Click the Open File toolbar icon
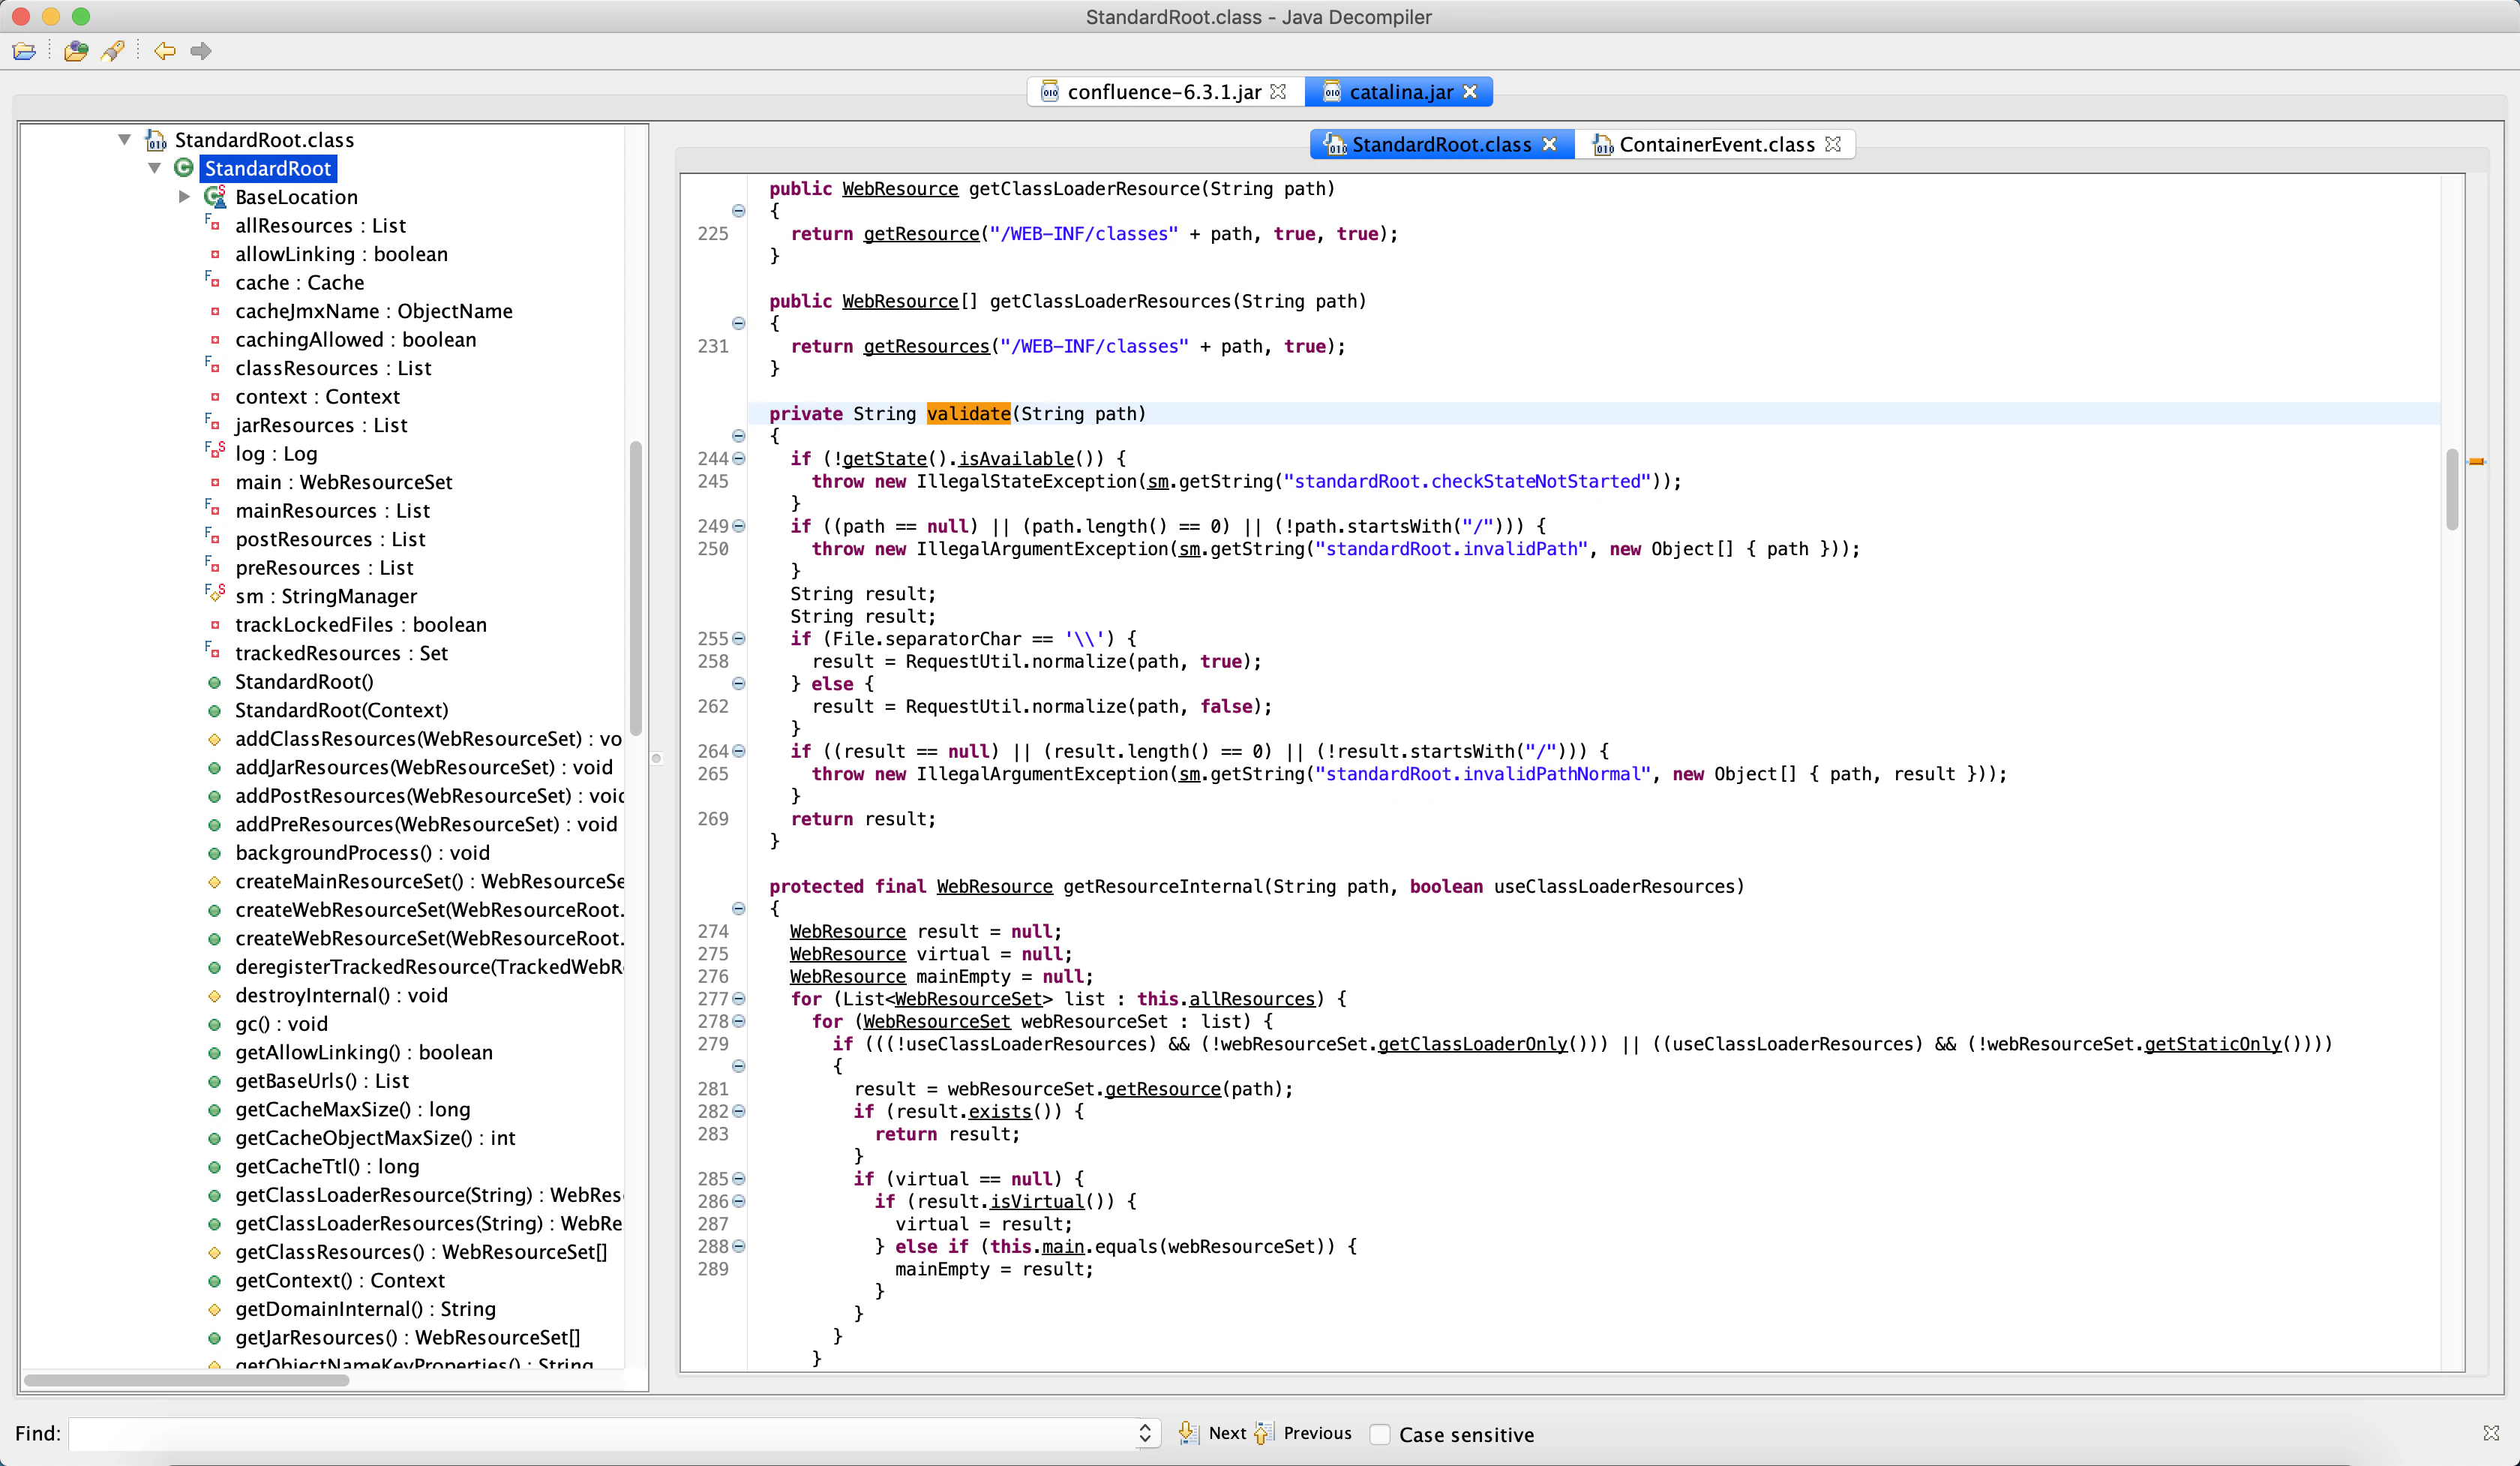 click(x=24, y=51)
